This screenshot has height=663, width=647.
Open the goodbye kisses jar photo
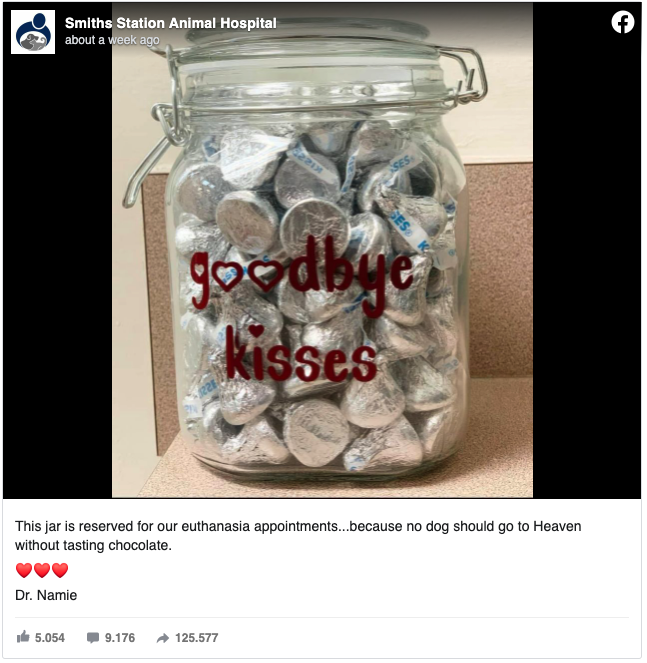[x=322, y=250]
